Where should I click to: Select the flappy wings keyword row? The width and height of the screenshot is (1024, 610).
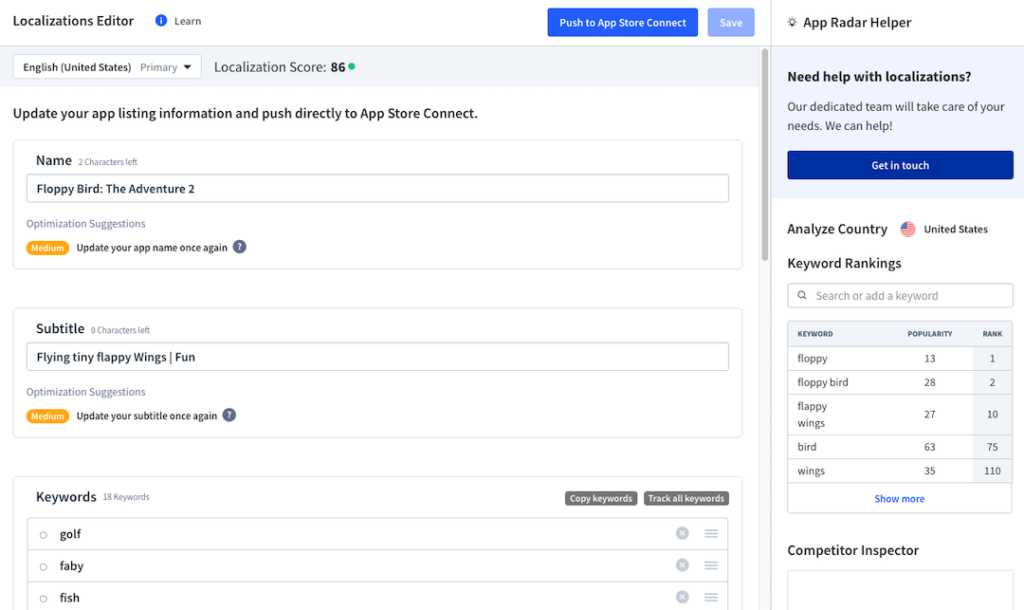point(900,415)
